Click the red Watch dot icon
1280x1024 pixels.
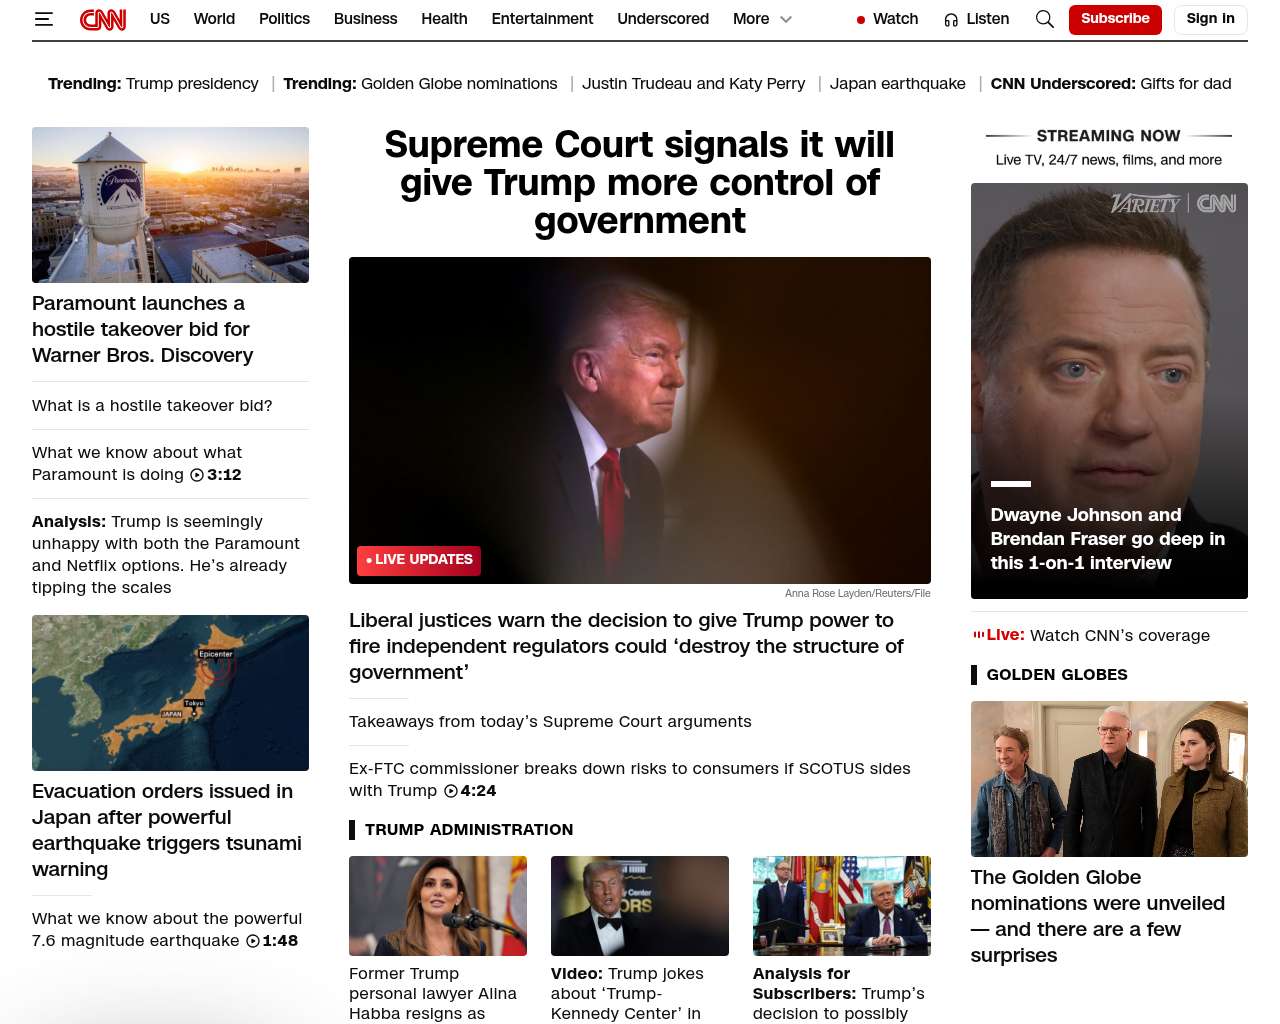[861, 19]
